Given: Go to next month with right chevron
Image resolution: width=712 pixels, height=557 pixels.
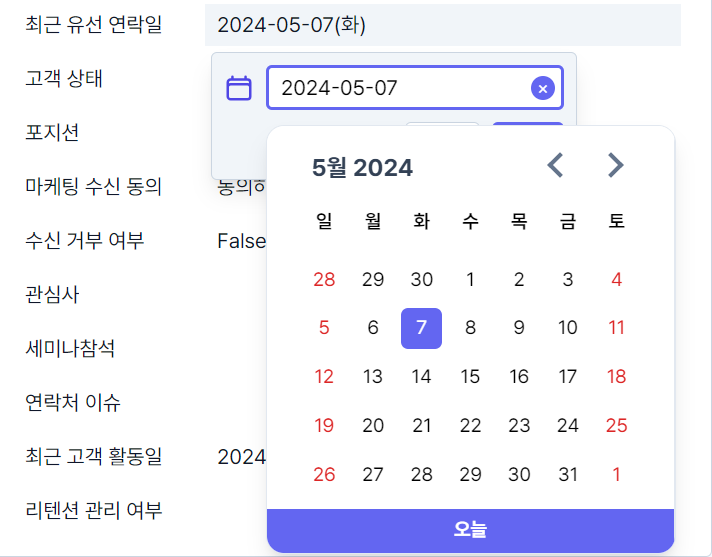Looking at the screenshot, I should 616,165.
